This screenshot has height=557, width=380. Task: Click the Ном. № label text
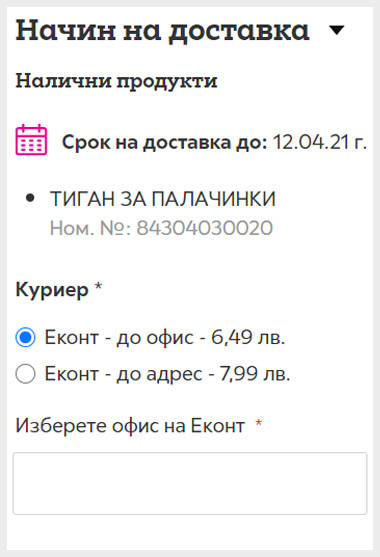coord(90,228)
